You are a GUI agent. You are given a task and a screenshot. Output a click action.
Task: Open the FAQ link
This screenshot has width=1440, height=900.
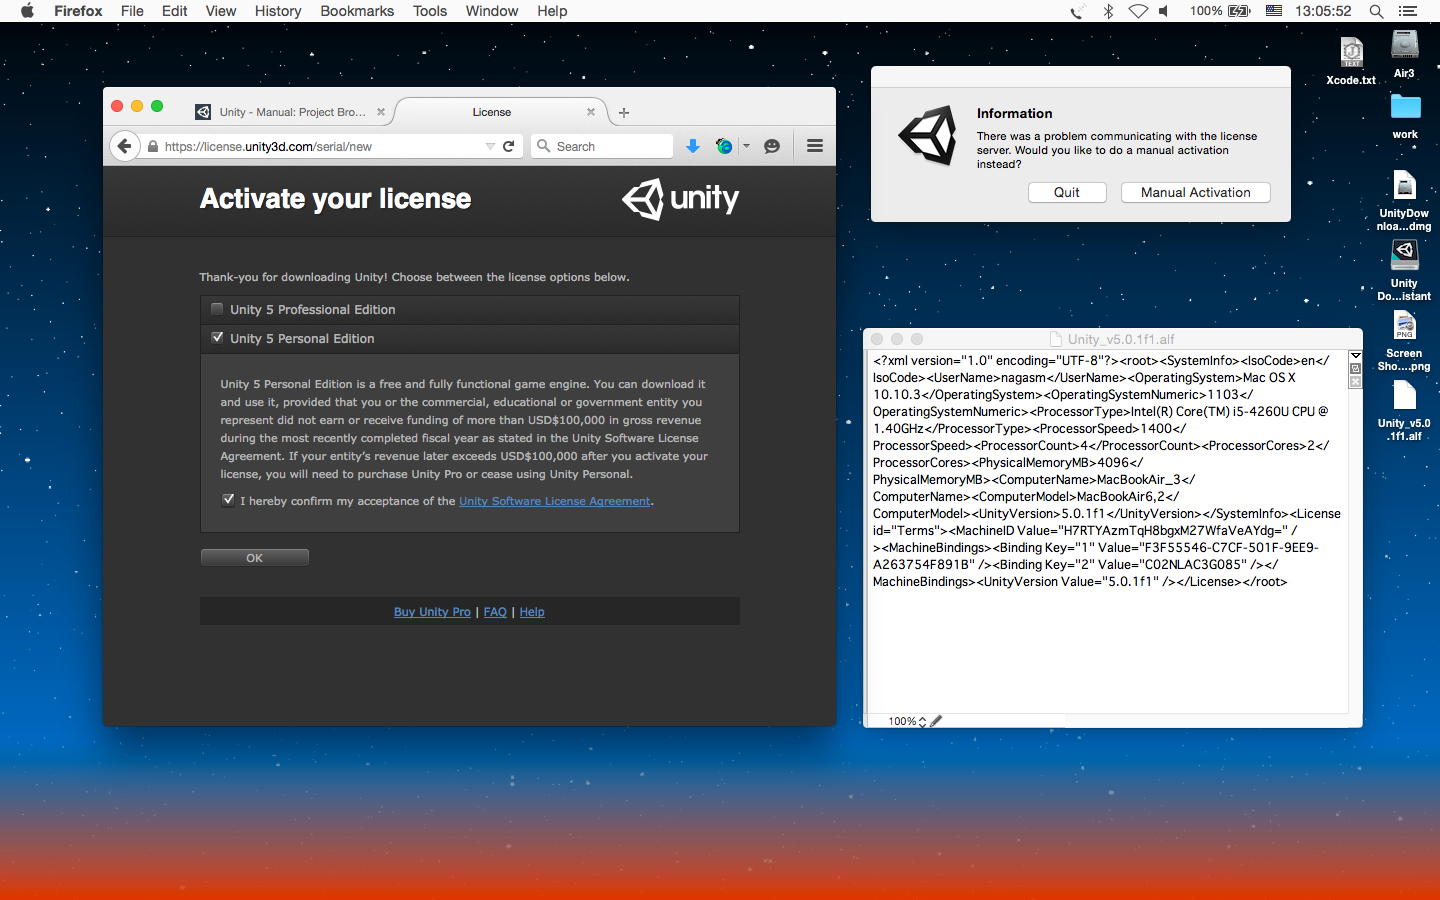point(495,612)
